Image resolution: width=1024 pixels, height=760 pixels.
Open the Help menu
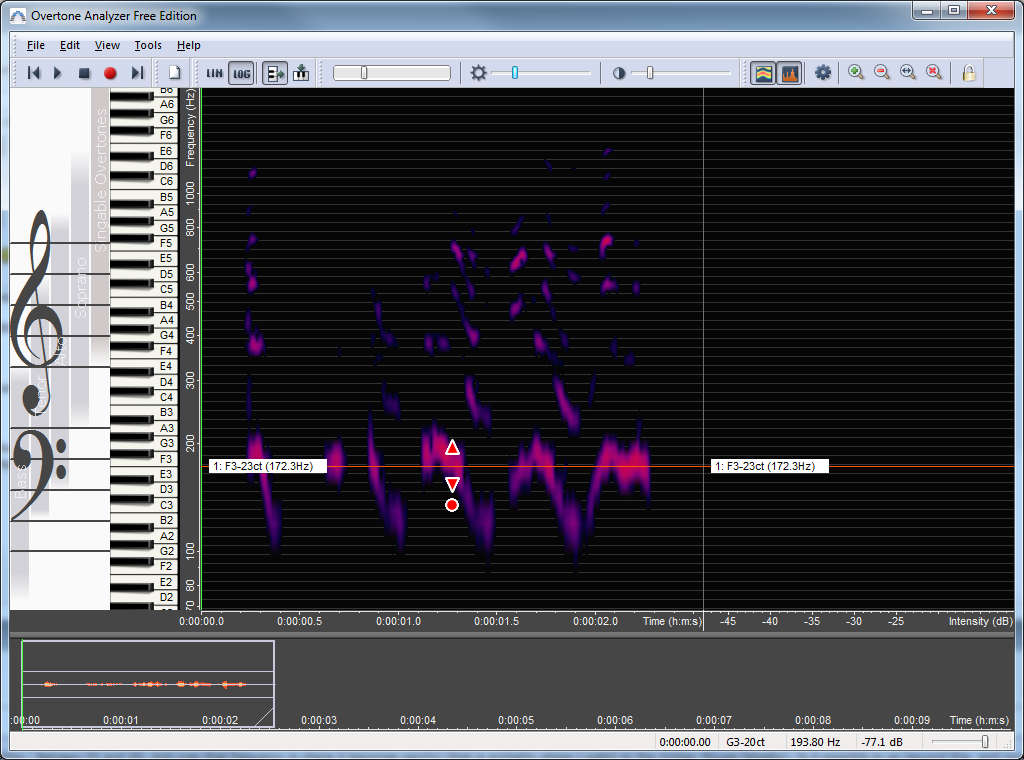point(189,45)
